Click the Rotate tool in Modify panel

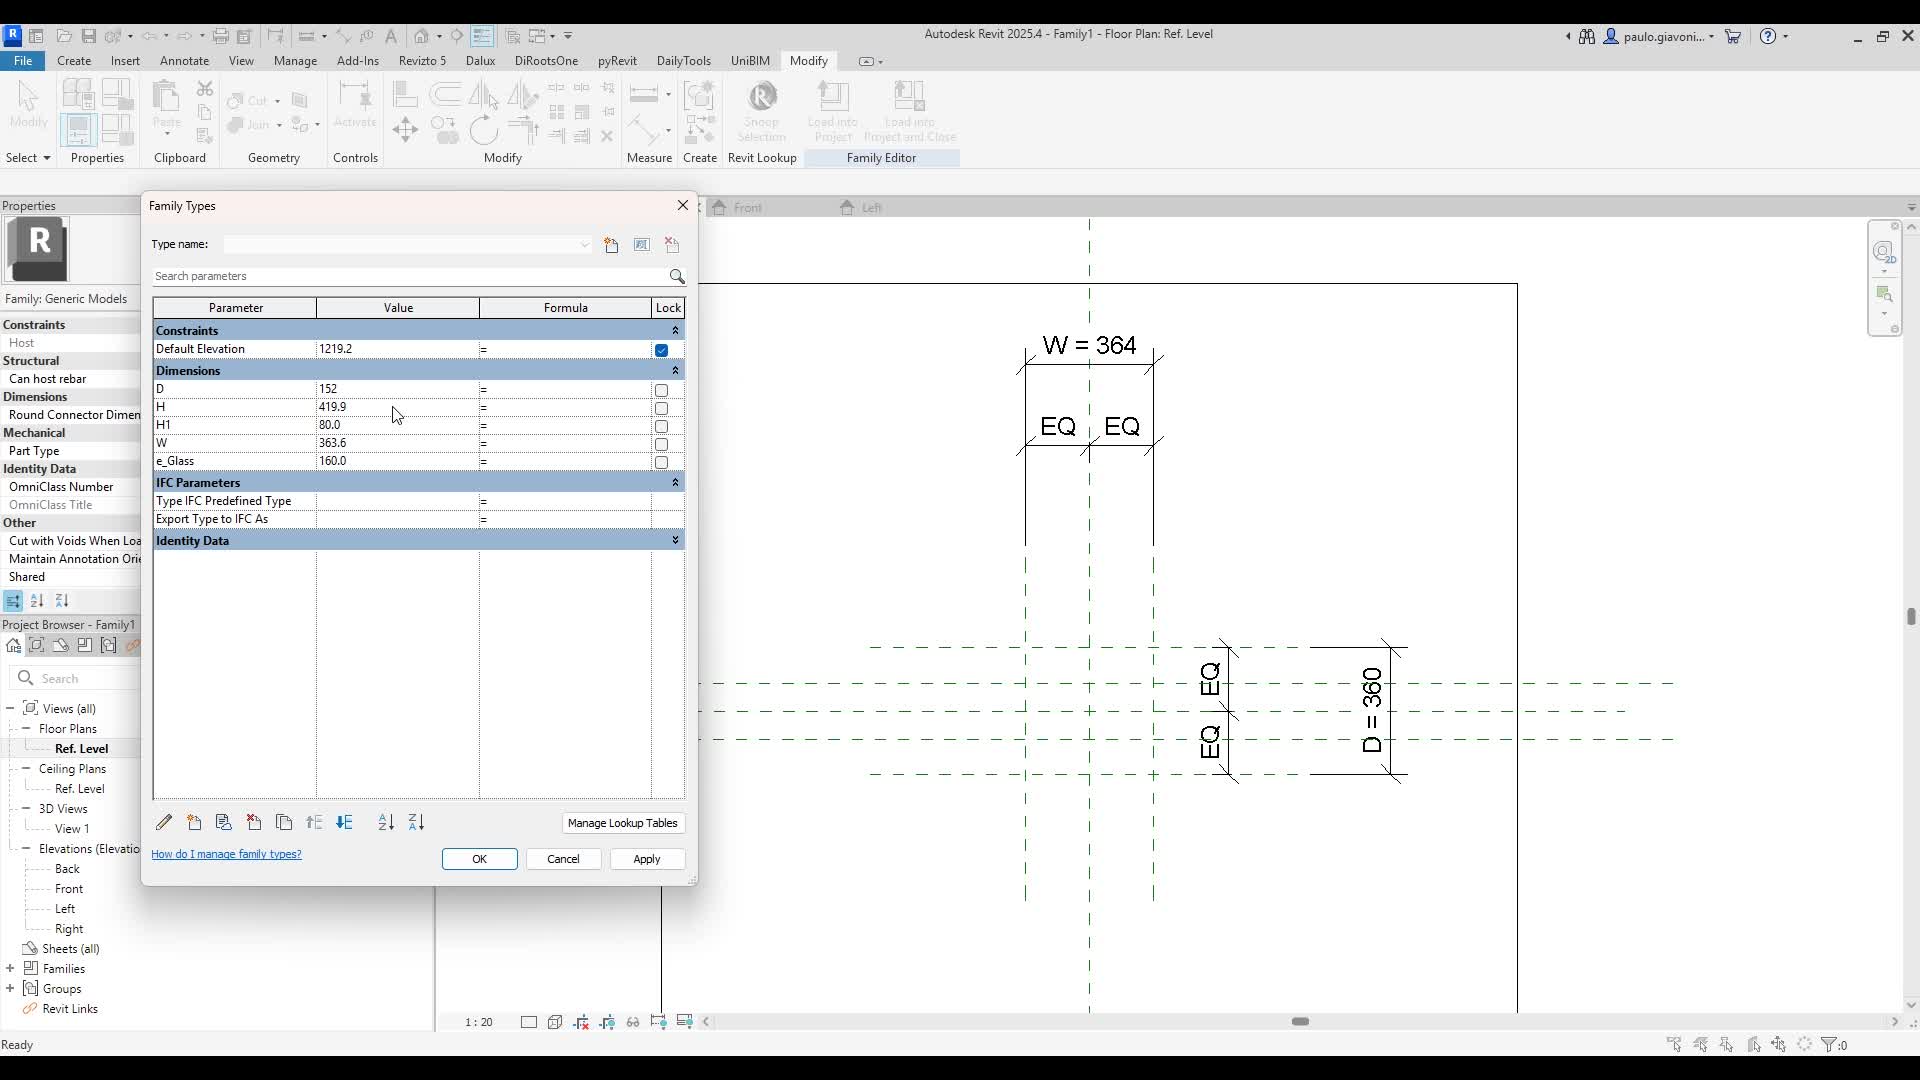pos(484,129)
